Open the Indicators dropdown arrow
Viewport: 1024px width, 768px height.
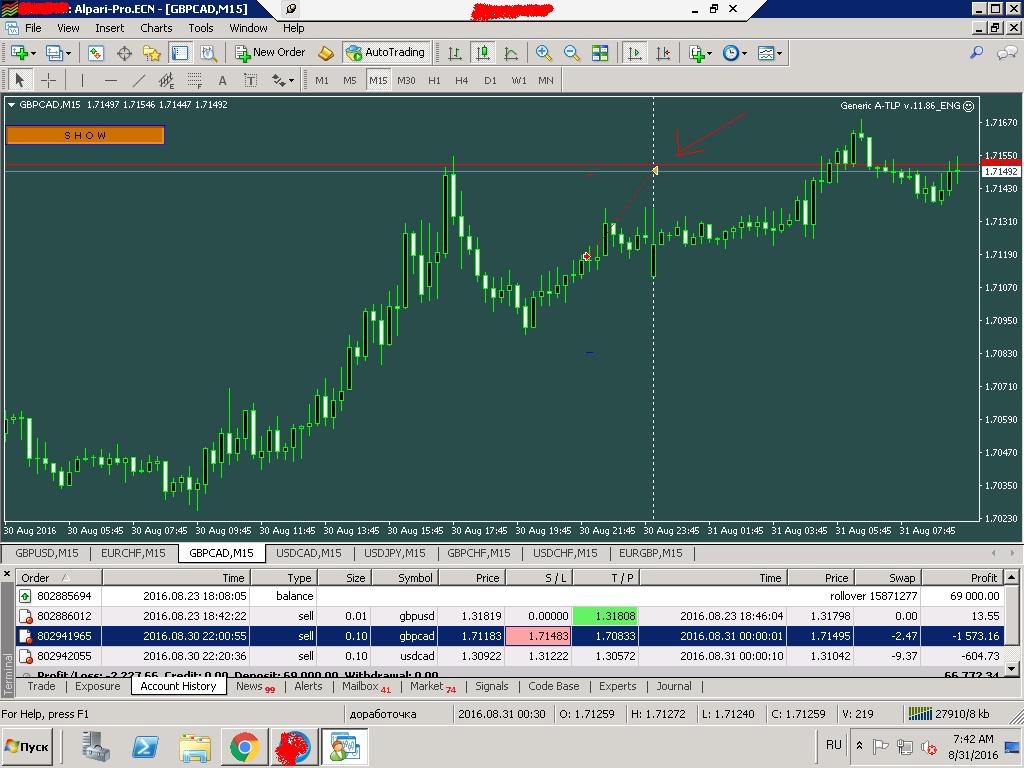coord(710,54)
